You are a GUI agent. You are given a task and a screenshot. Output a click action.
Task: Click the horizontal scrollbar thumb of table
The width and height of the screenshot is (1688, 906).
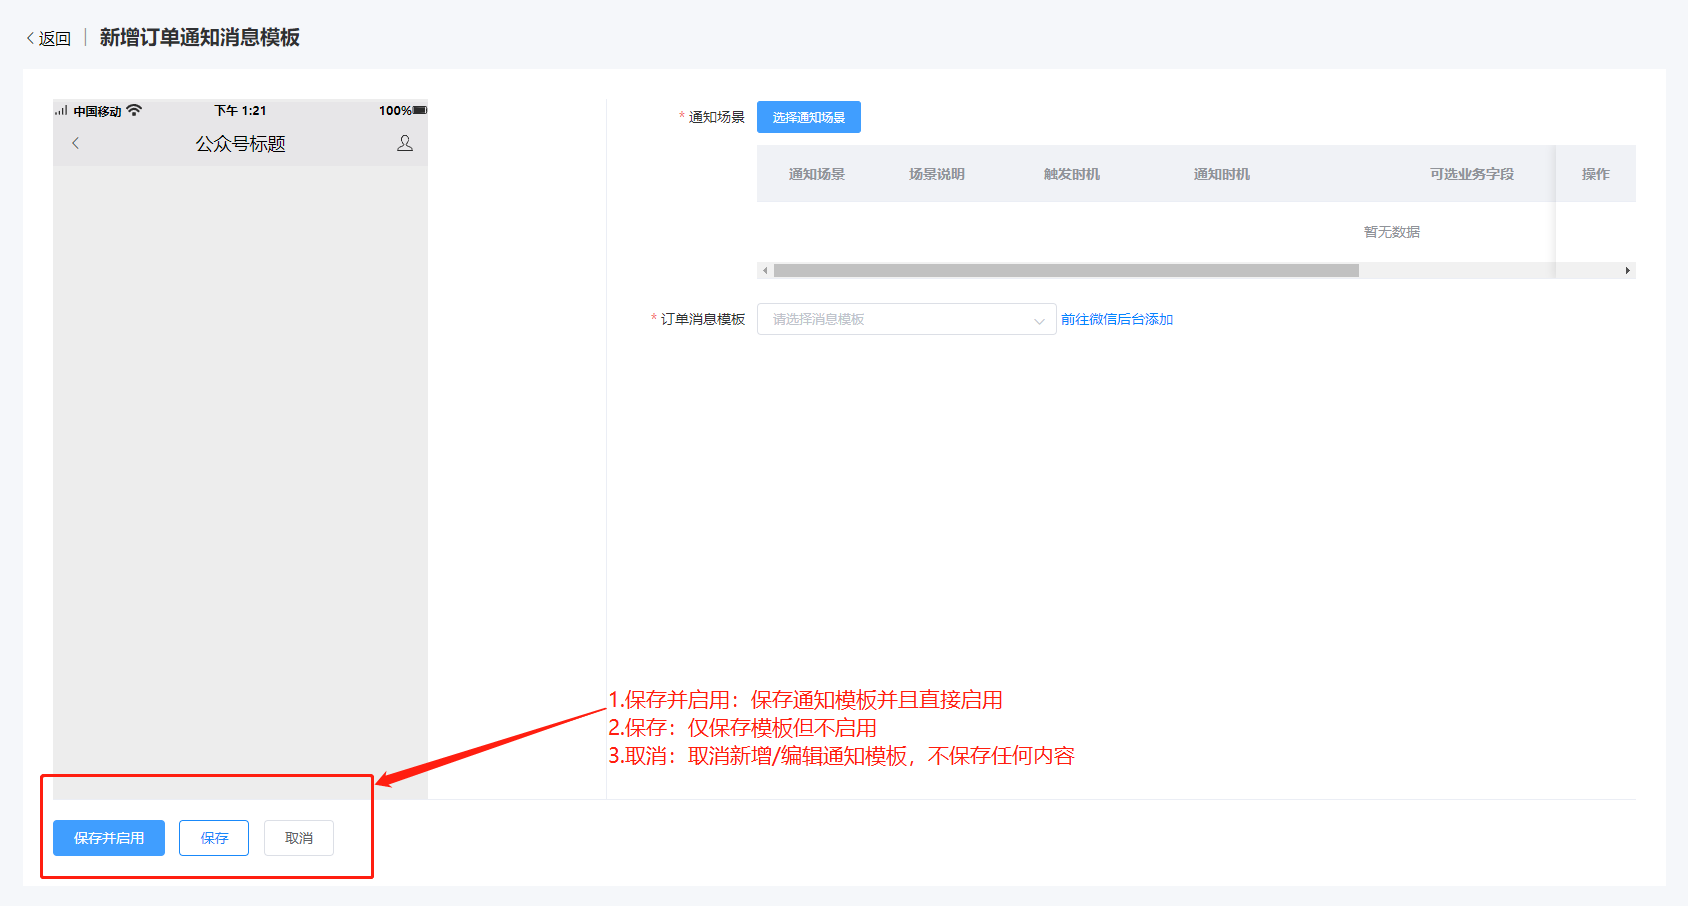1065,270
